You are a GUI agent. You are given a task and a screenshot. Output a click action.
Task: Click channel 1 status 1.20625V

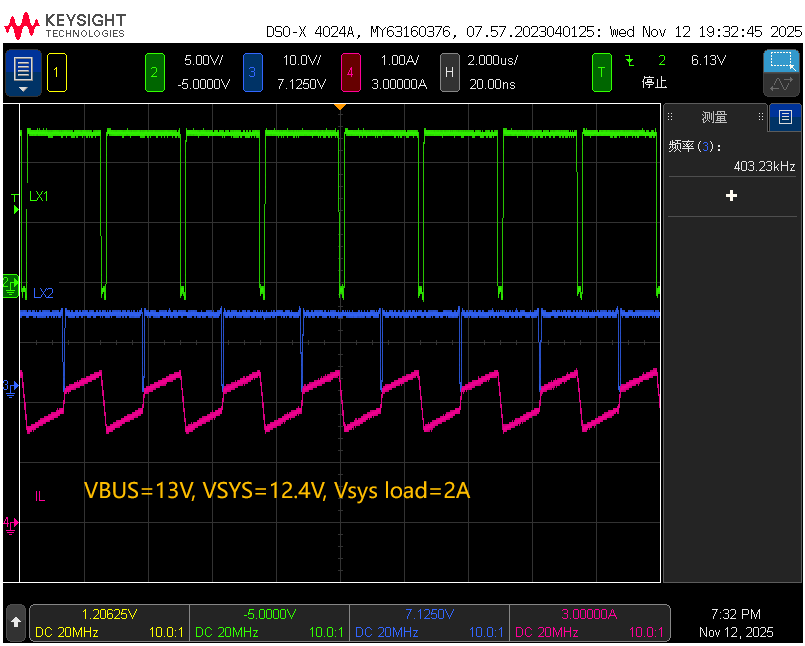coord(109,614)
